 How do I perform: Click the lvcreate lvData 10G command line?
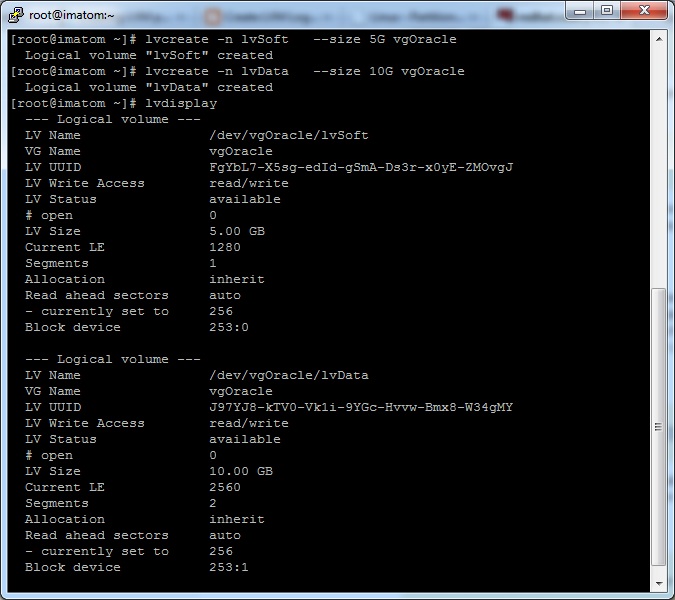click(x=238, y=71)
